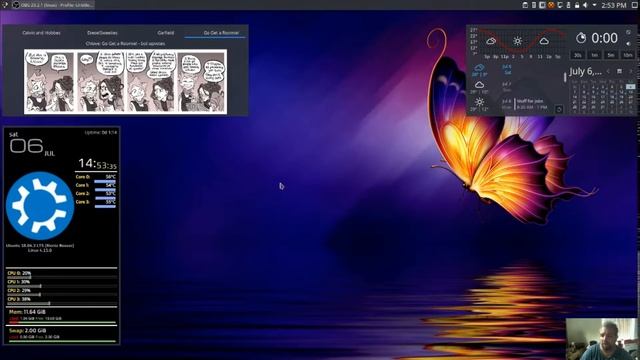This screenshot has width=640, height=360.
Task: Click the CPU 3 usage bar
Action: (62, 303)
